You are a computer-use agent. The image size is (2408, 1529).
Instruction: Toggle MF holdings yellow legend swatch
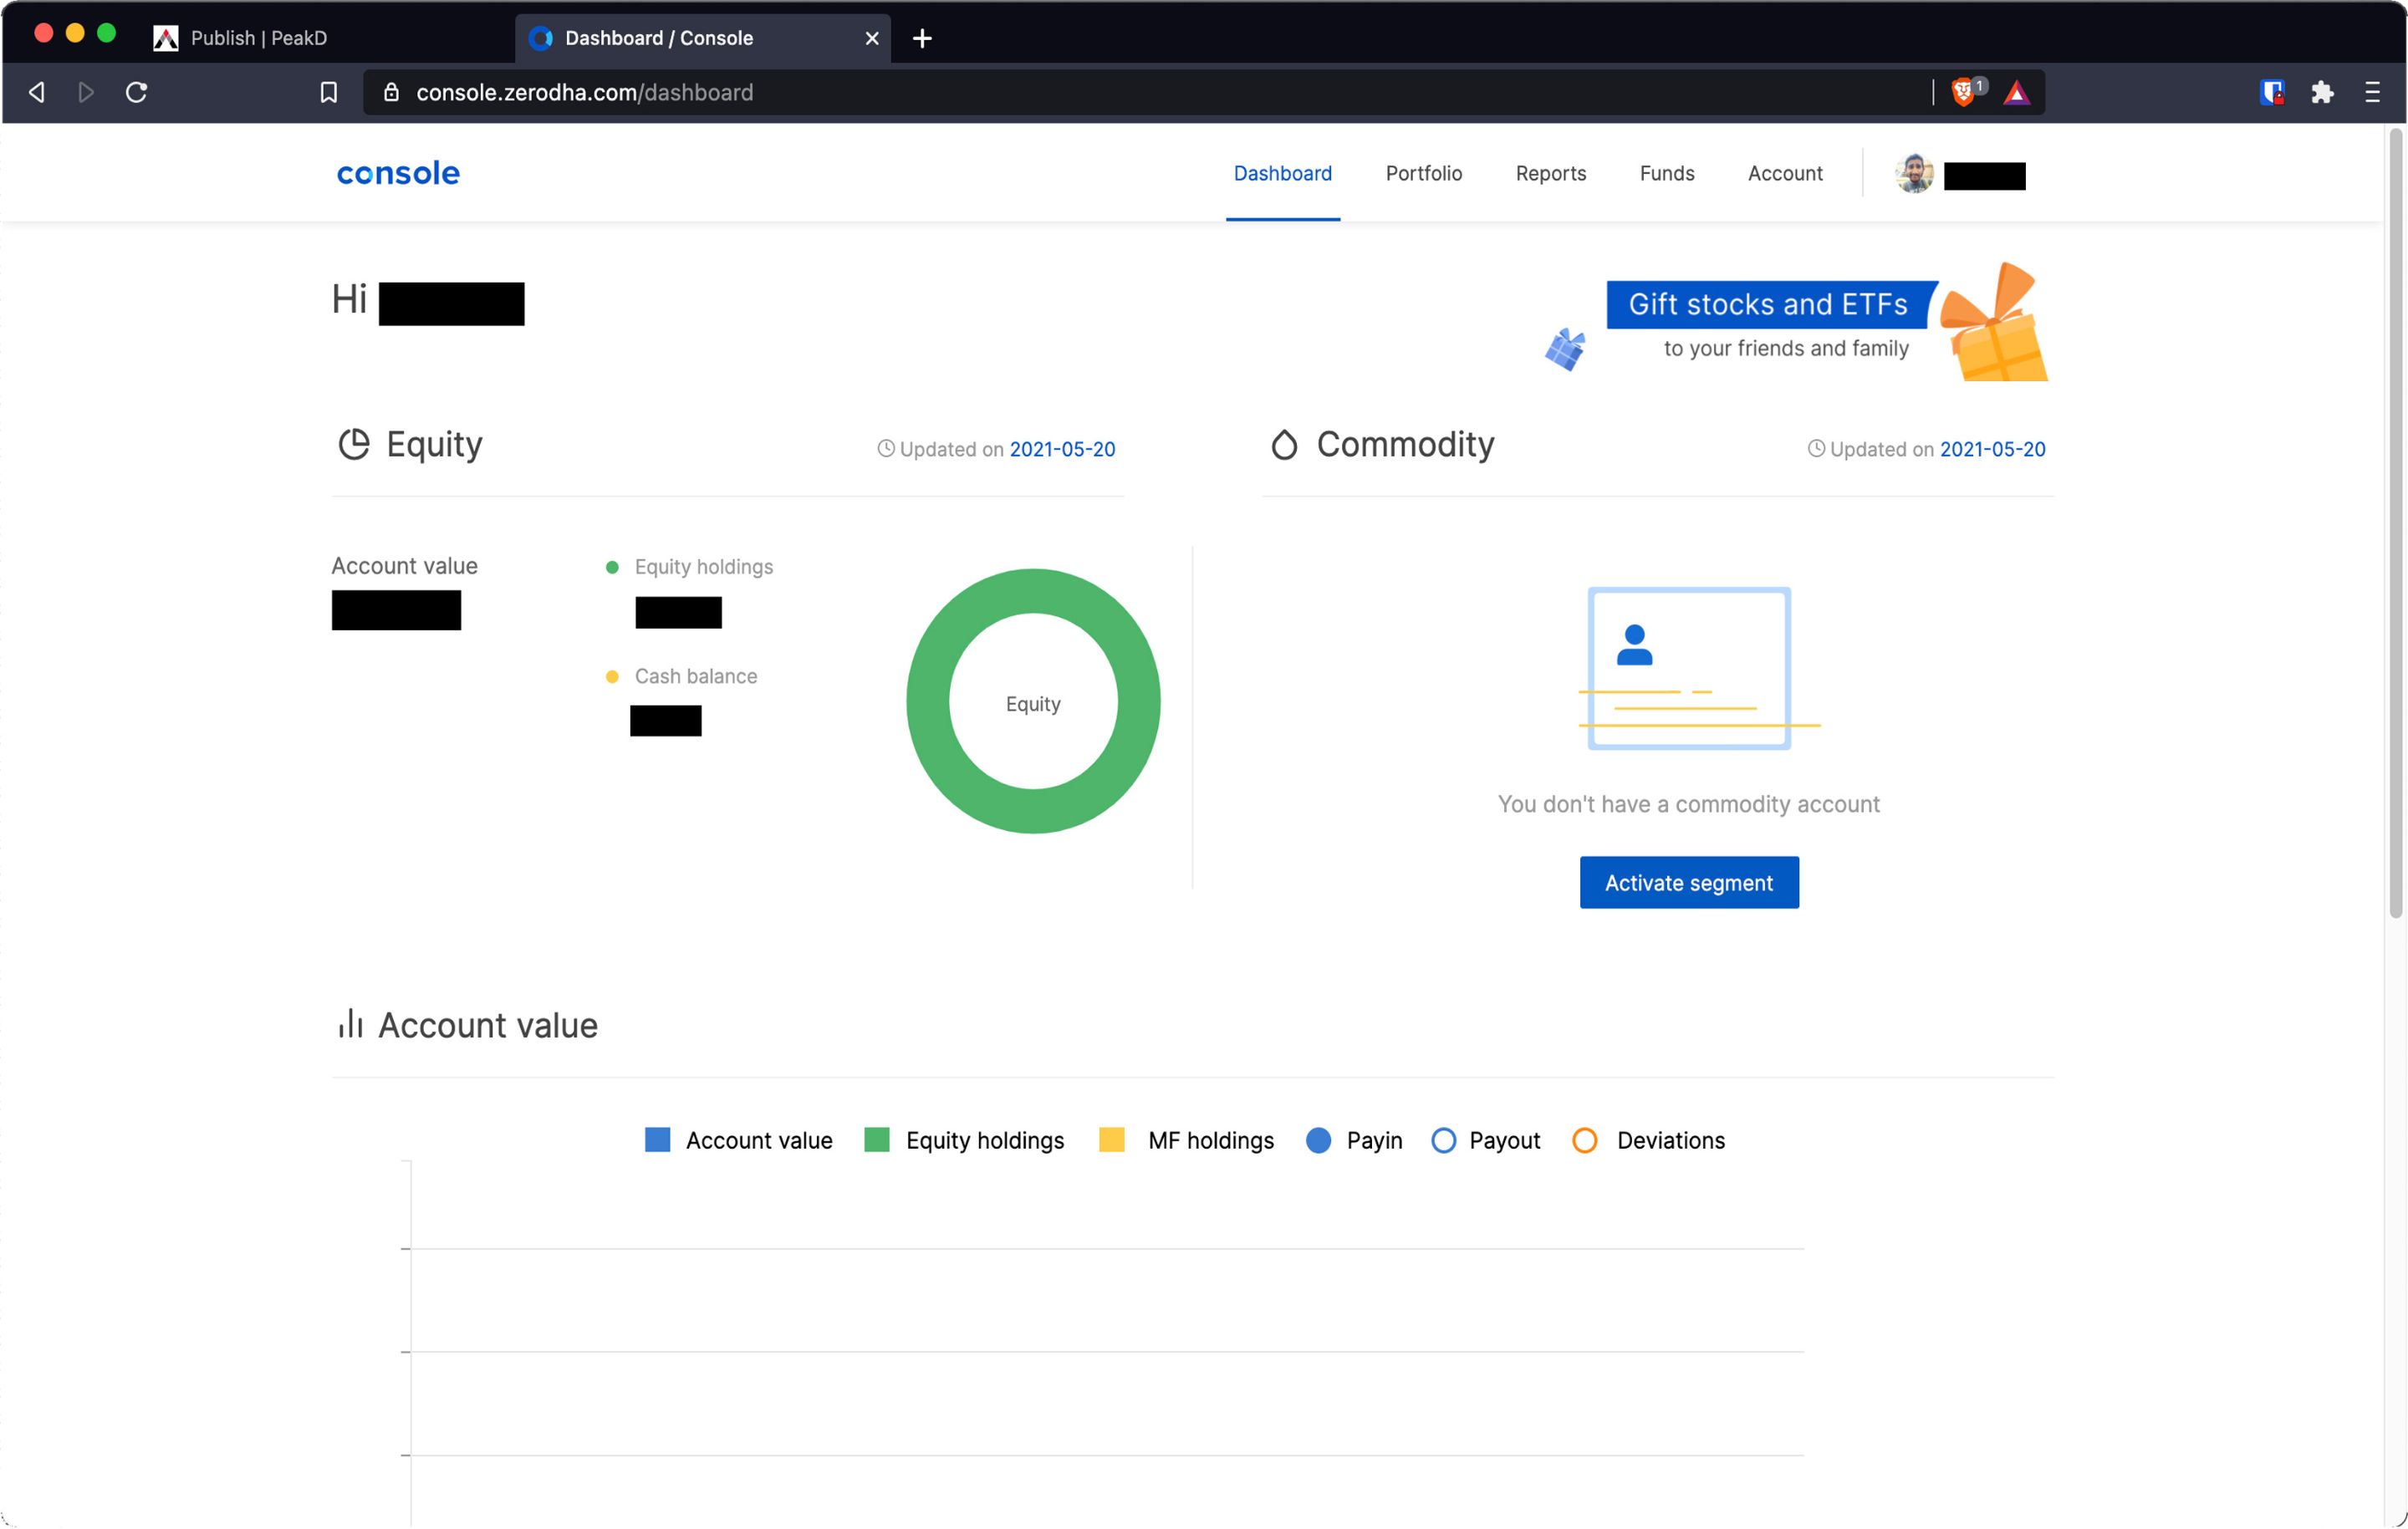coord(1111,1140)
